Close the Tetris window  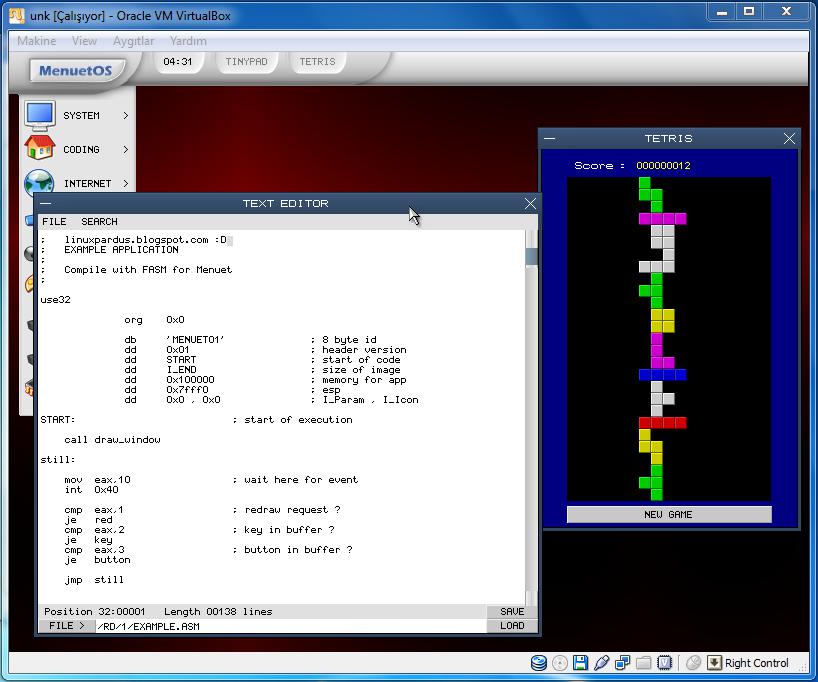789,138
